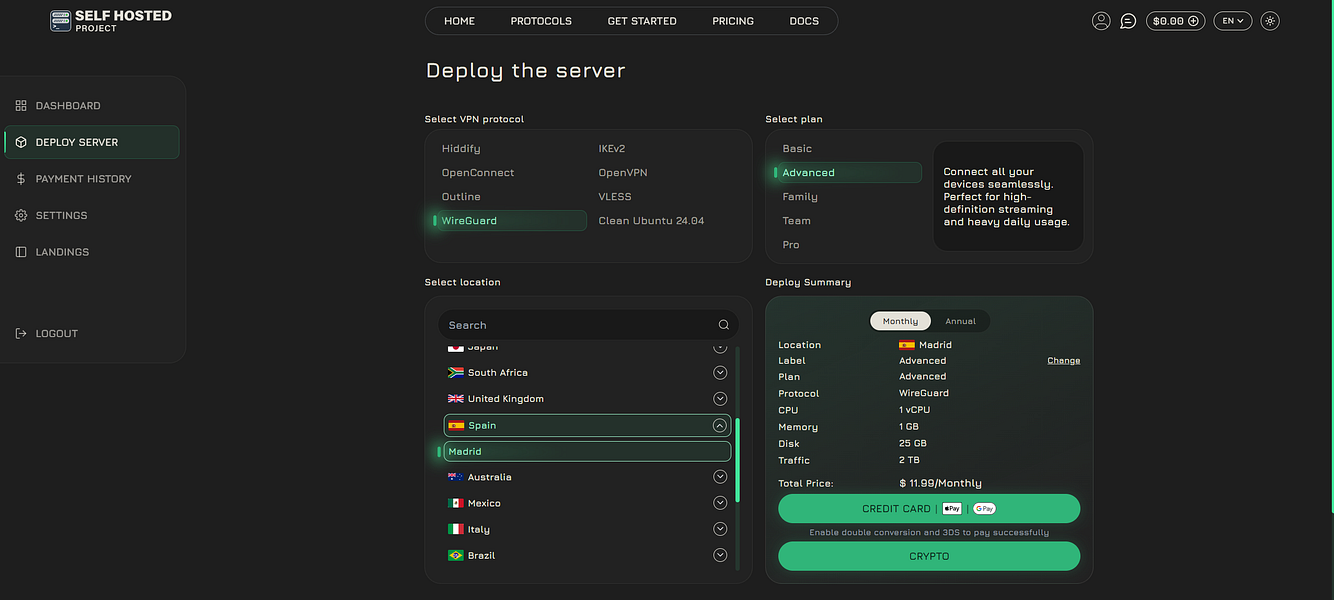Choose the Pro plan

pyautogui.click(x=791, y=245)
